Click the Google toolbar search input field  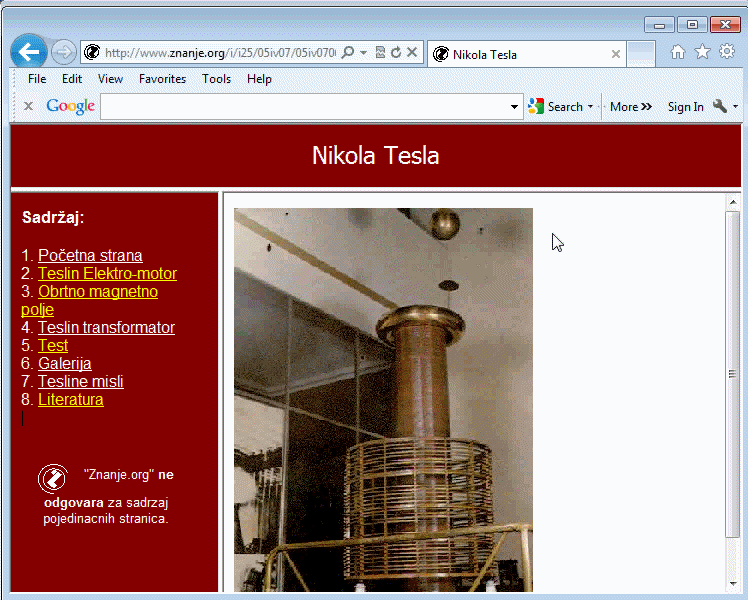[x=304, y=107]
